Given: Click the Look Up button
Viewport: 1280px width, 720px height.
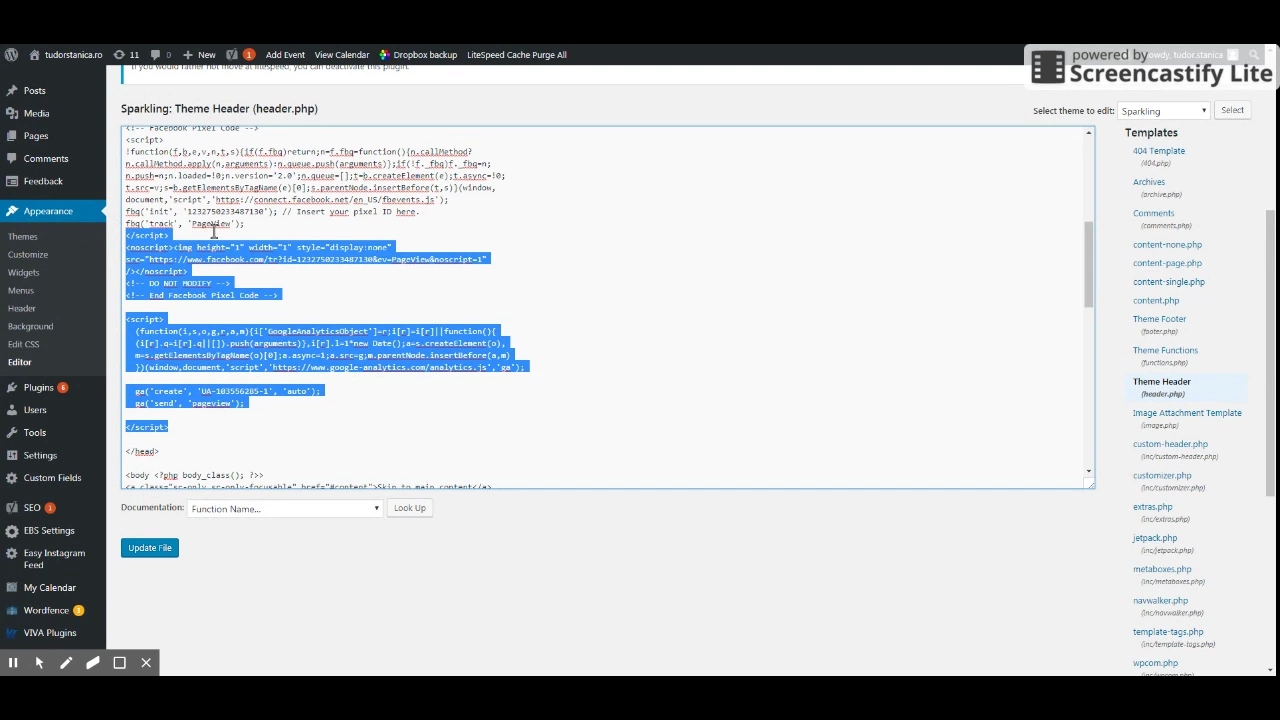Looking at the screenshot, I should (x=410, y=508).
